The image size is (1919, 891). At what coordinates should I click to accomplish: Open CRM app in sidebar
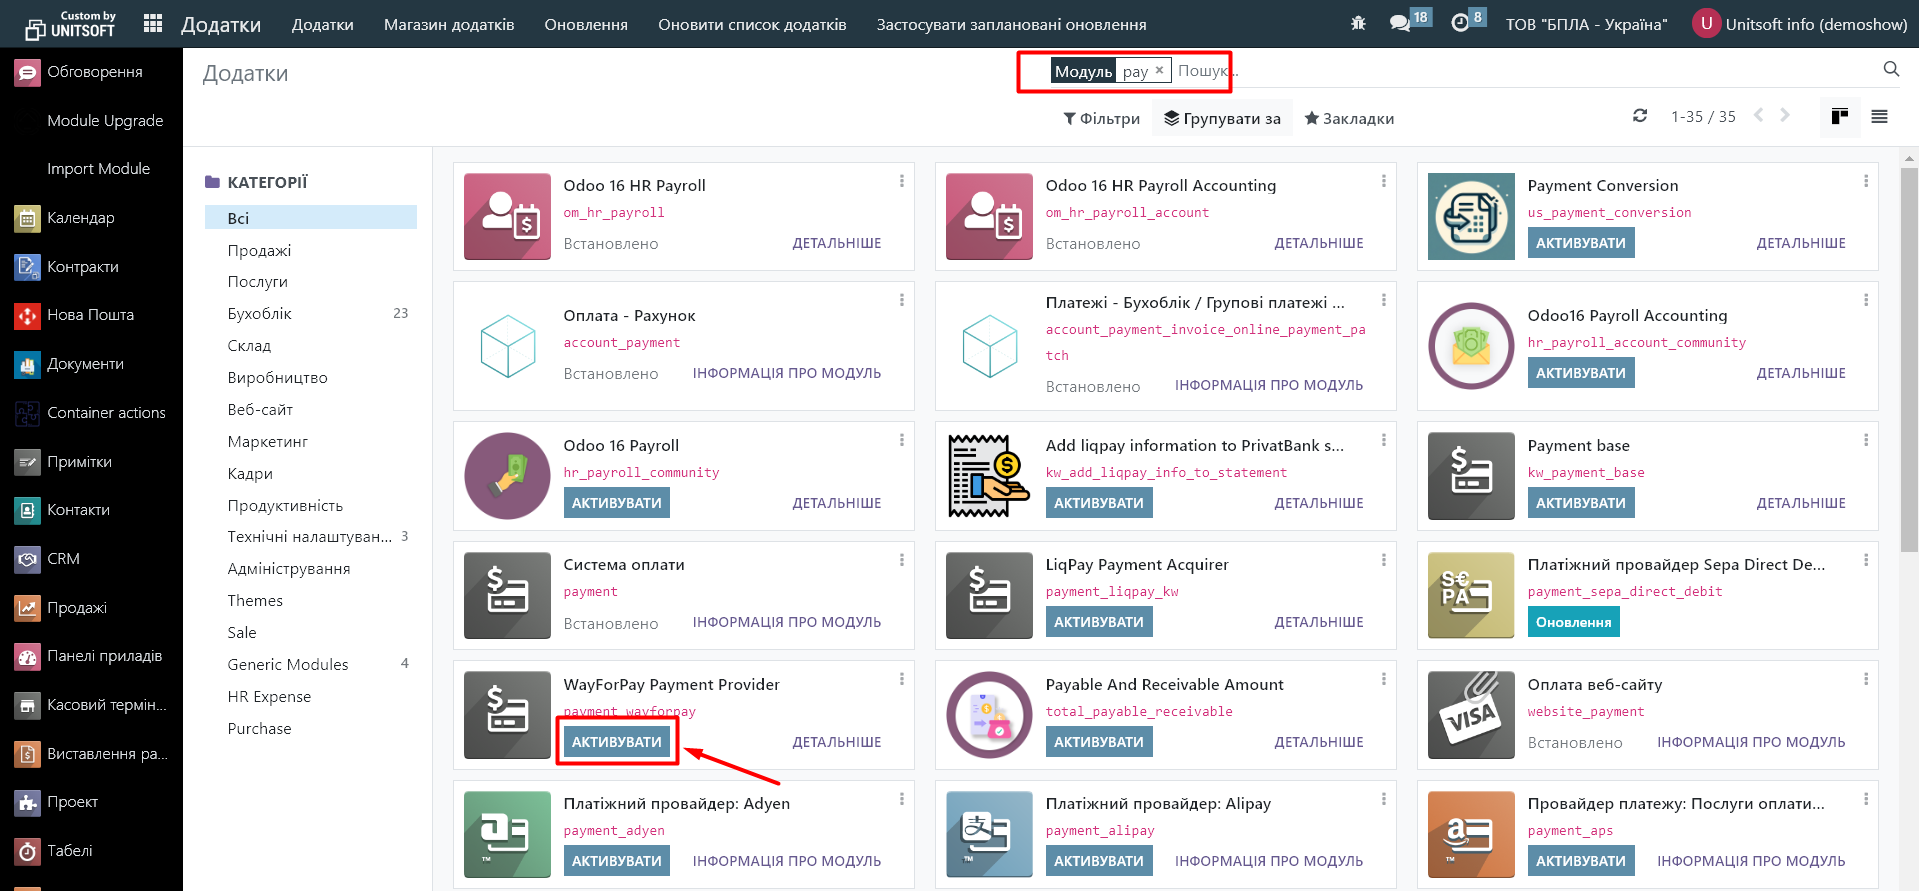tap(91, 559)
